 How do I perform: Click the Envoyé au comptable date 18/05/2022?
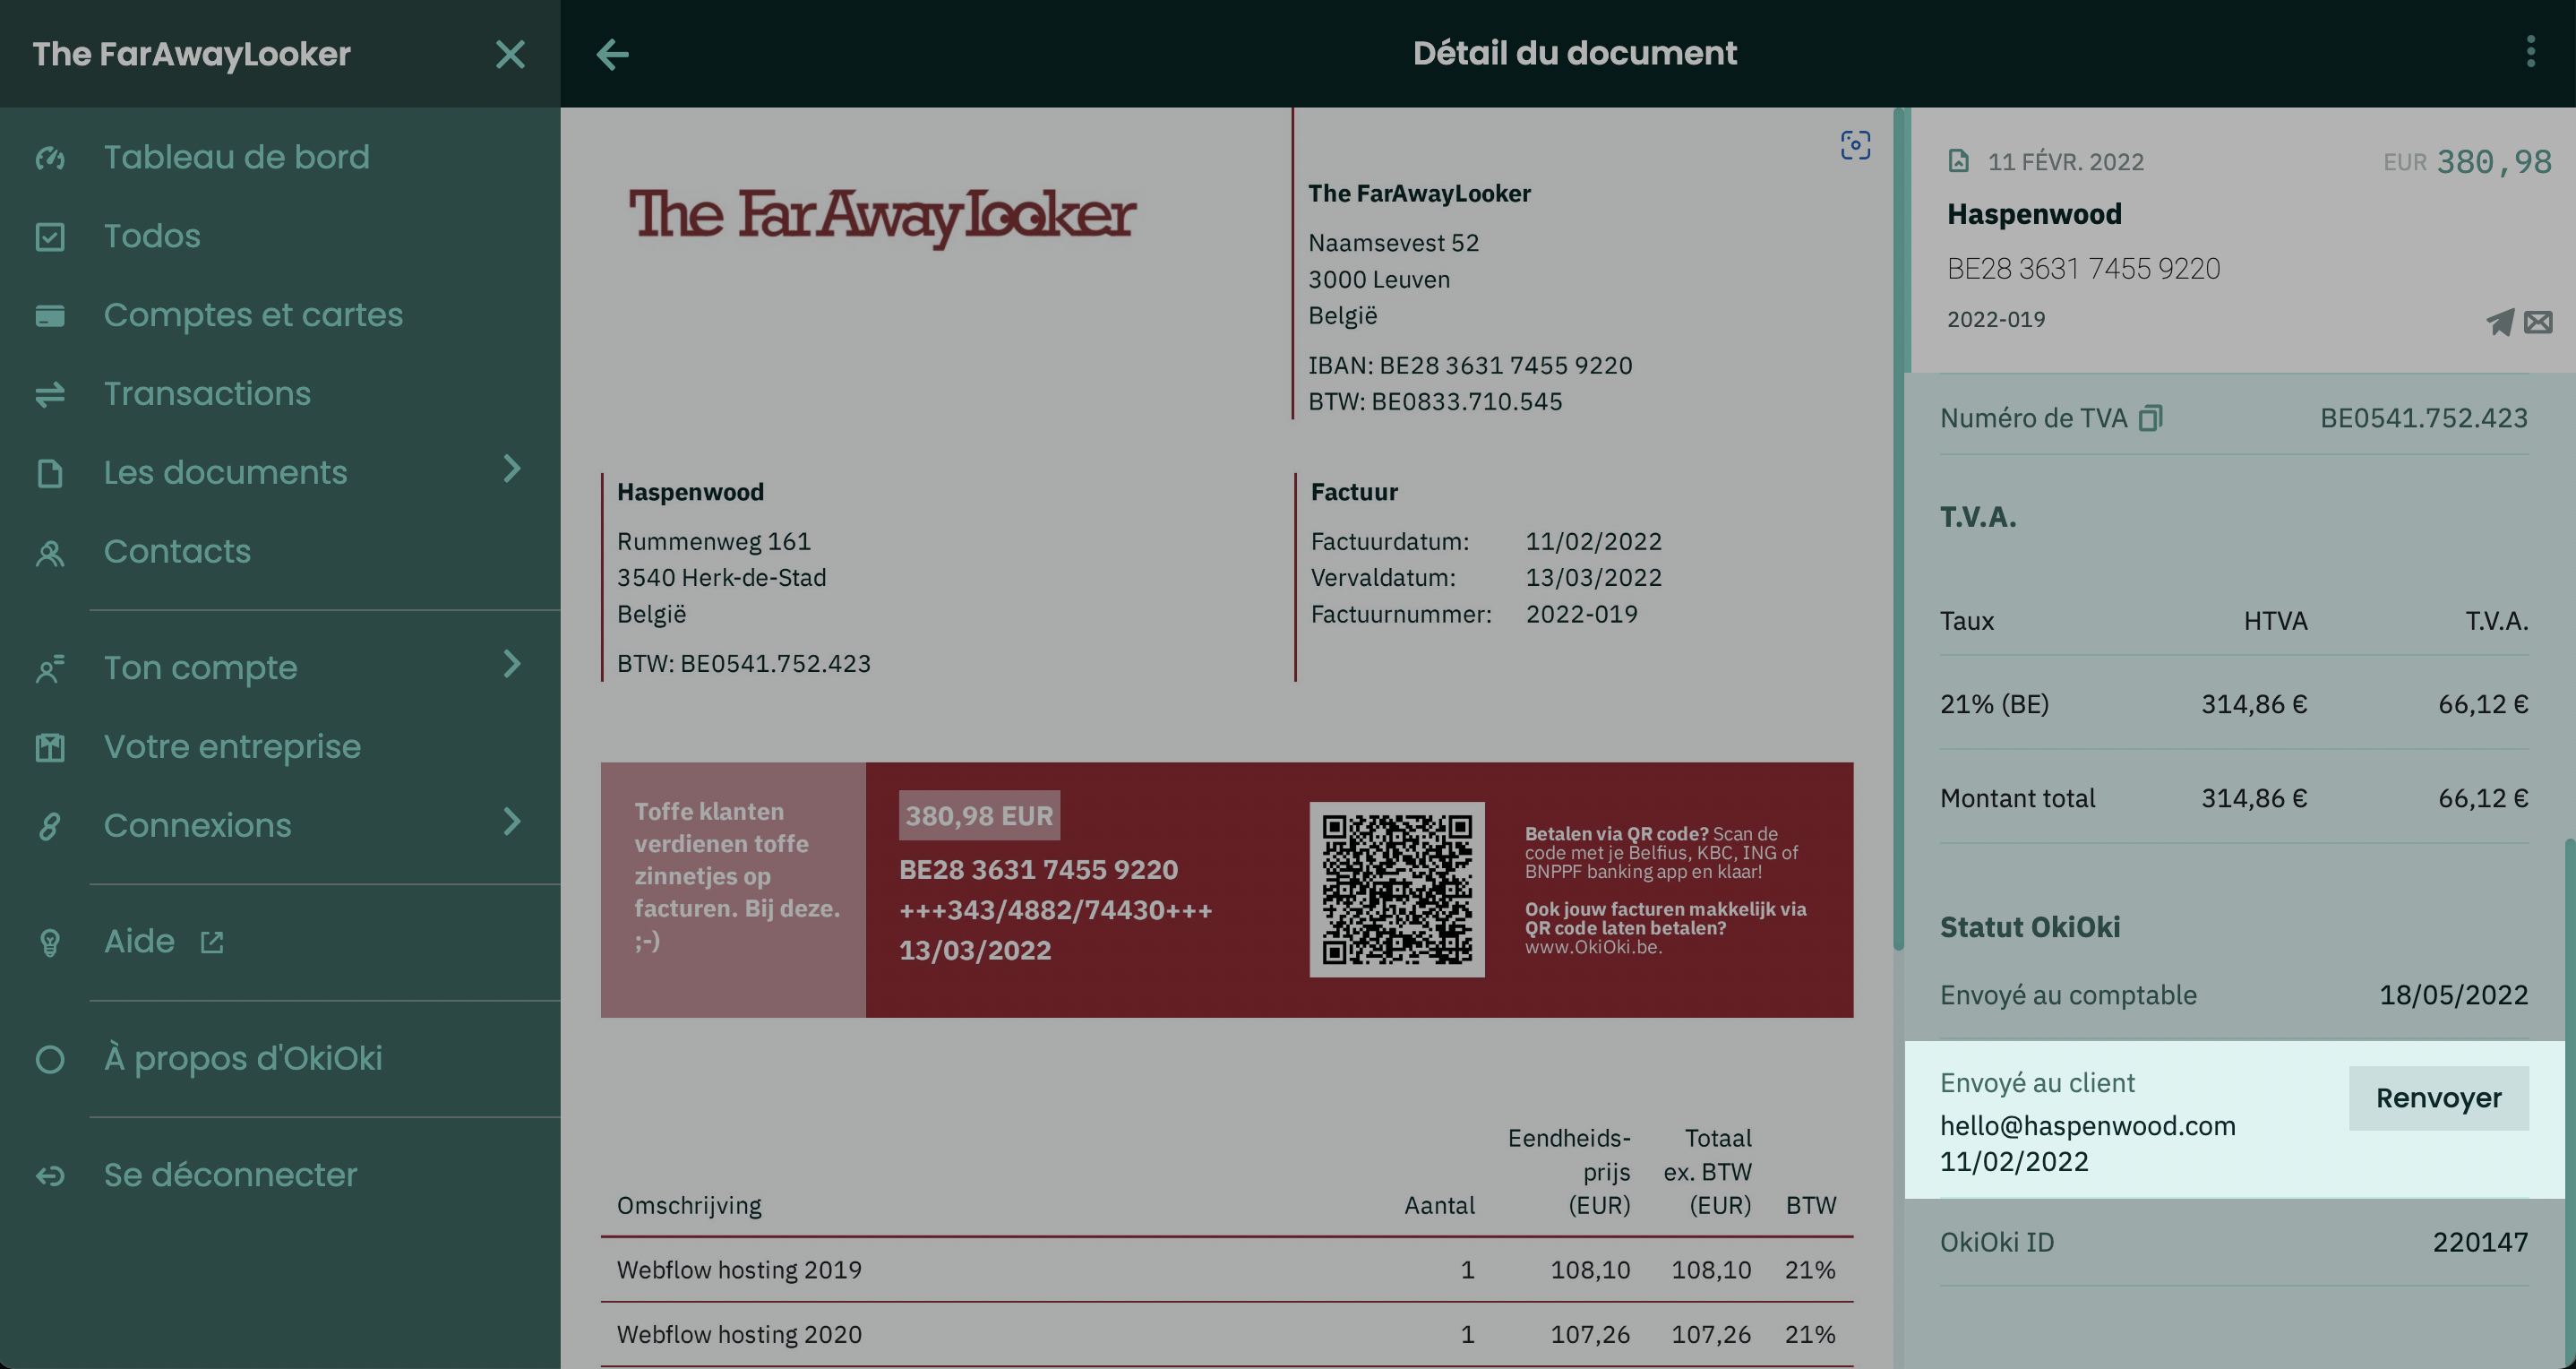[2453, 996]
